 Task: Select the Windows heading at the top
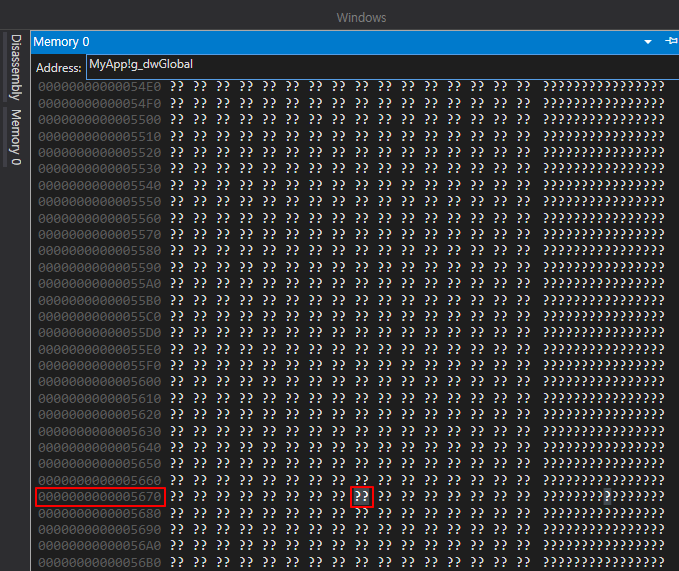[x=361, y=17]
